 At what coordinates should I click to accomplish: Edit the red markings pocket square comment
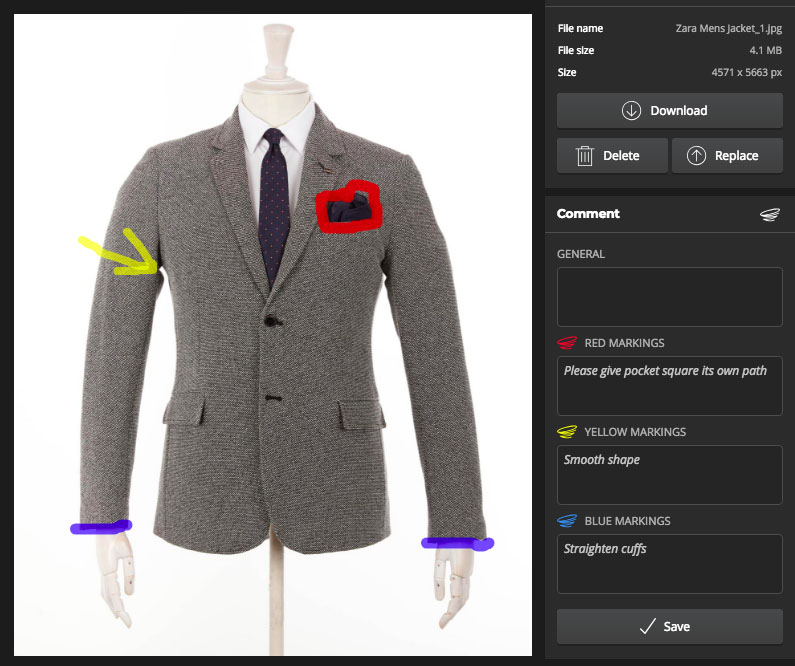(669, 385)
